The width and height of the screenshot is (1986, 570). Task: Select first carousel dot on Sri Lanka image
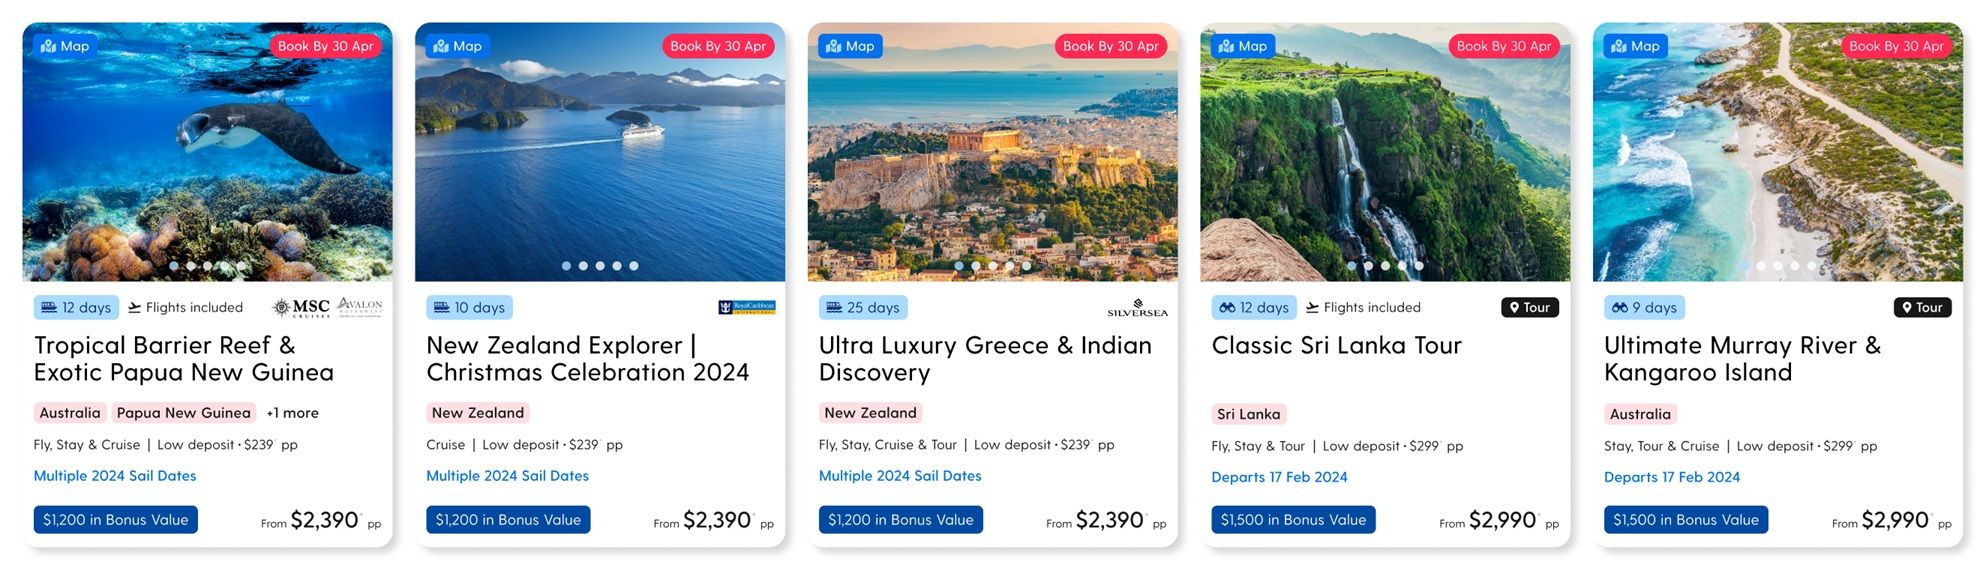1352,266
